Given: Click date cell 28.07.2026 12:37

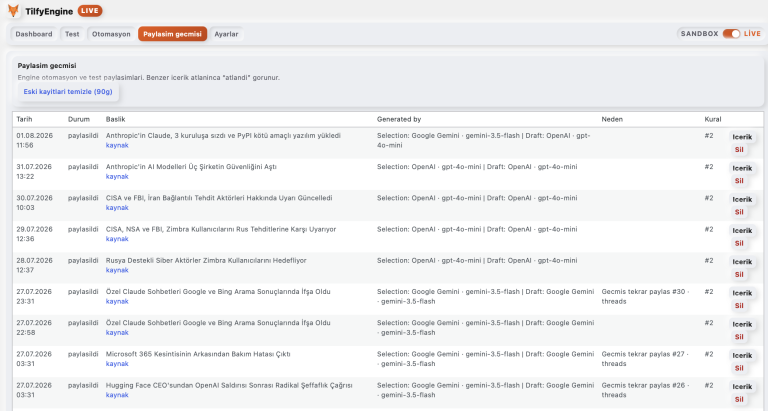Looking at the screenshot, I should (35, 266).
